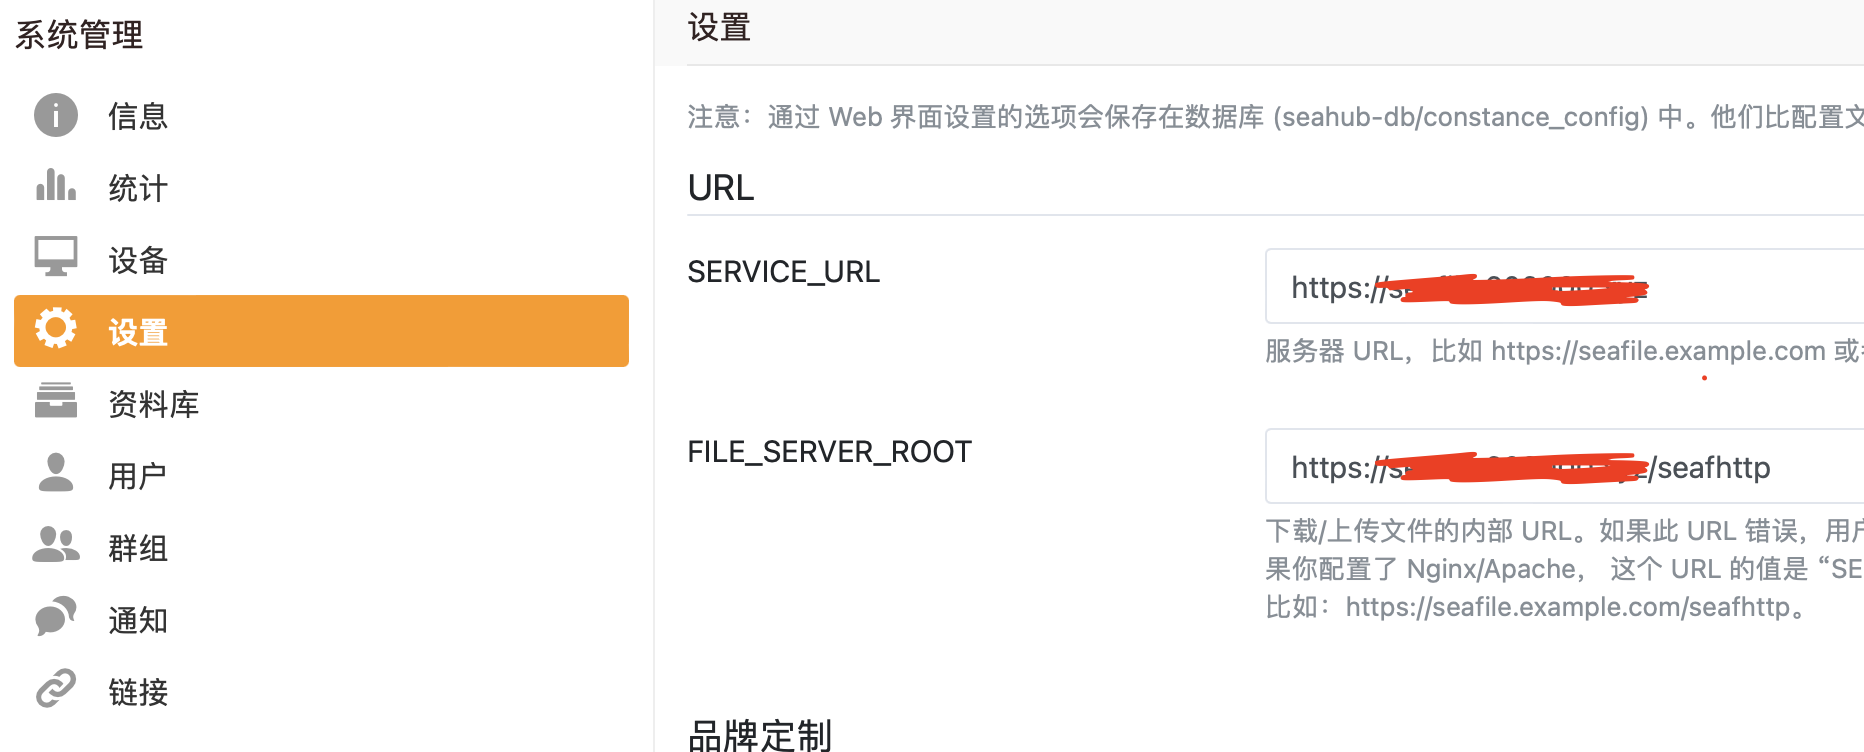Click inside the FILE_SERVER_ROOT input field
Screen dimensions: 1864x752
pos(1565,466)
